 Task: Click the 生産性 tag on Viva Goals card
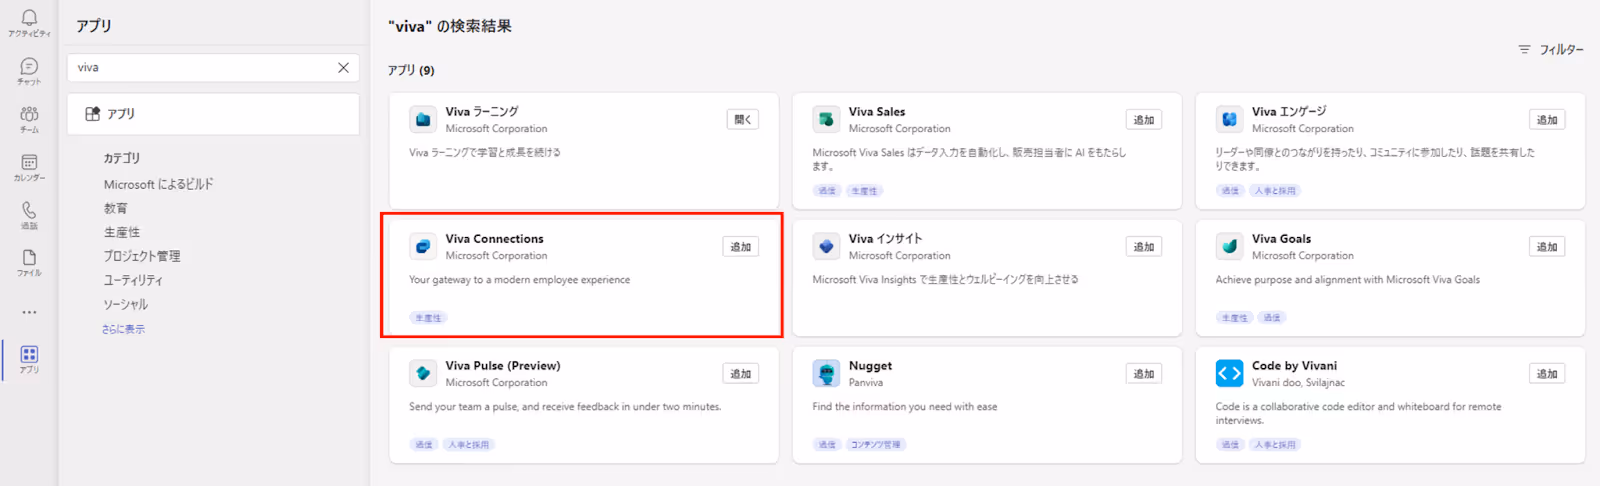1234,318
